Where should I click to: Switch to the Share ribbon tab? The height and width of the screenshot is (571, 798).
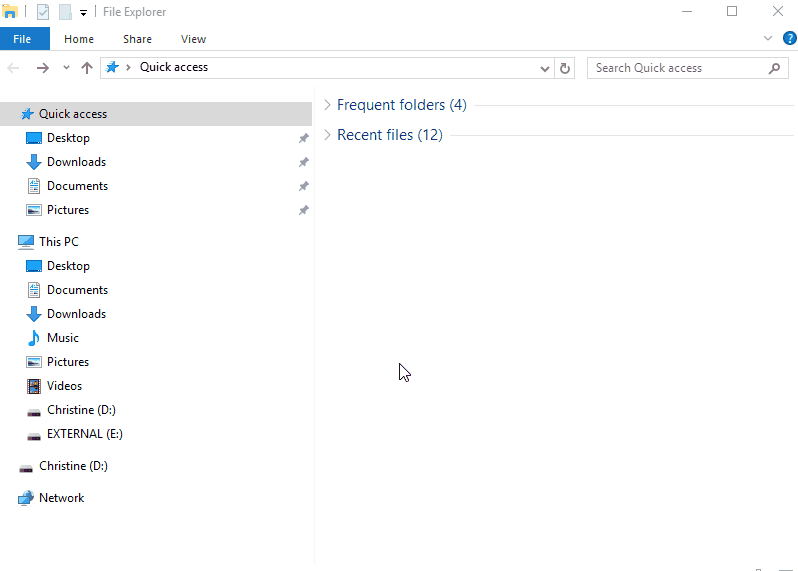click(137, 39)
